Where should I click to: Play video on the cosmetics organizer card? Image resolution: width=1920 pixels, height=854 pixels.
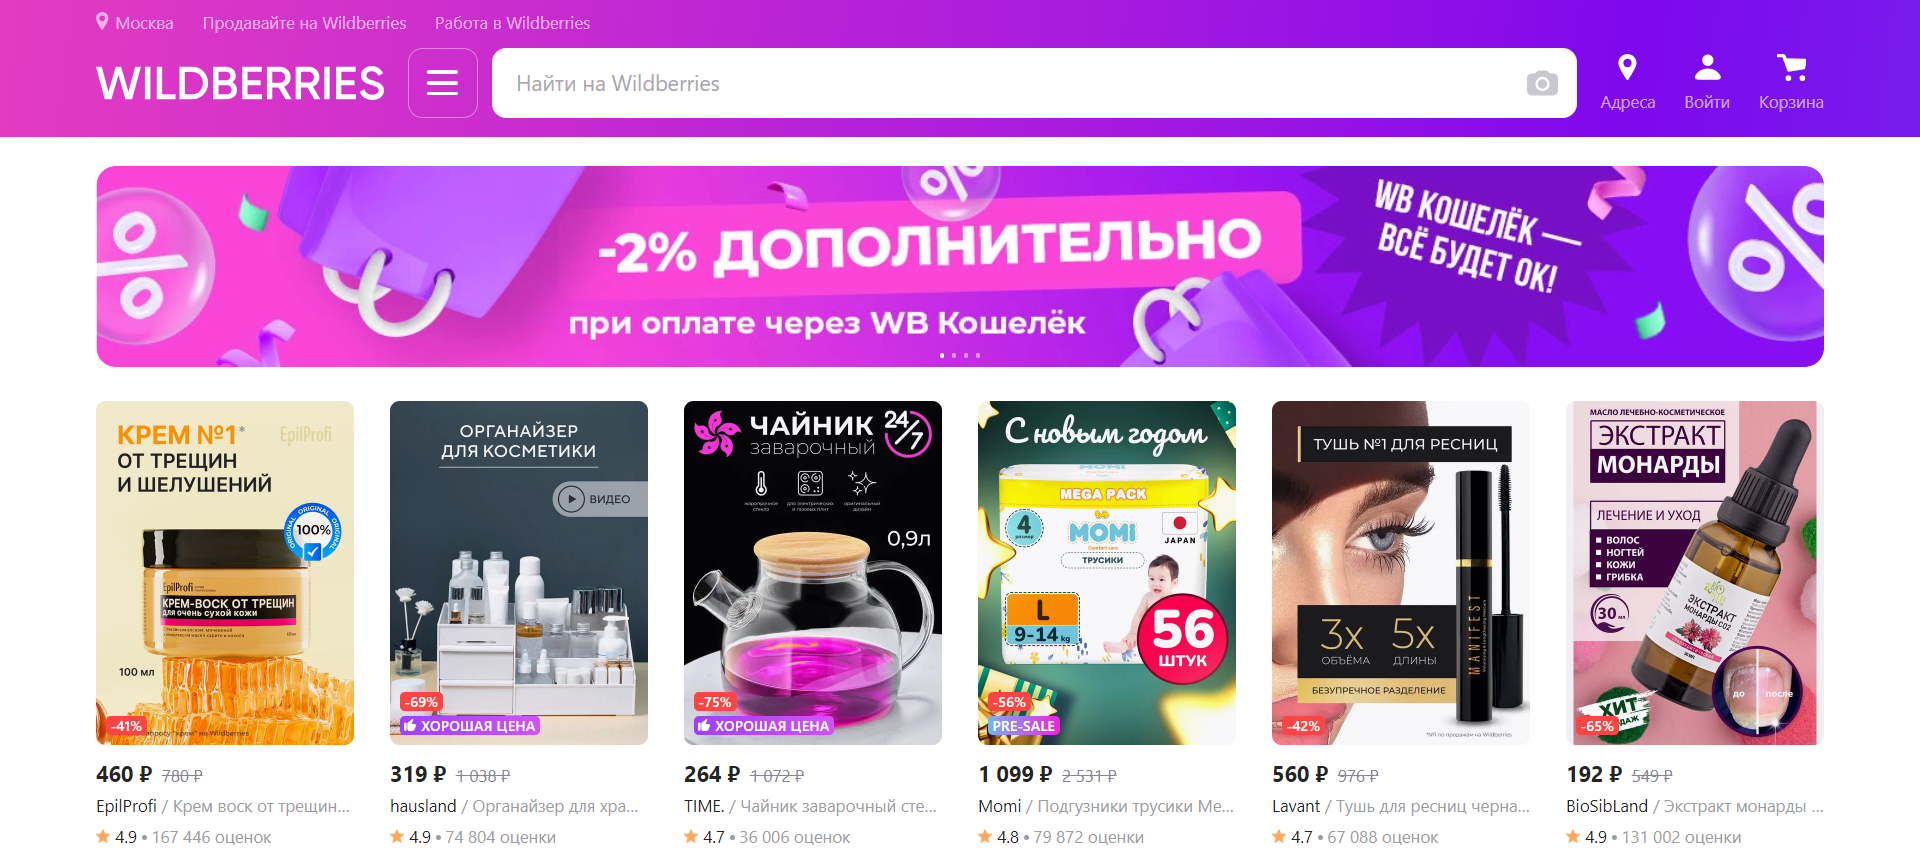[600, 498]
